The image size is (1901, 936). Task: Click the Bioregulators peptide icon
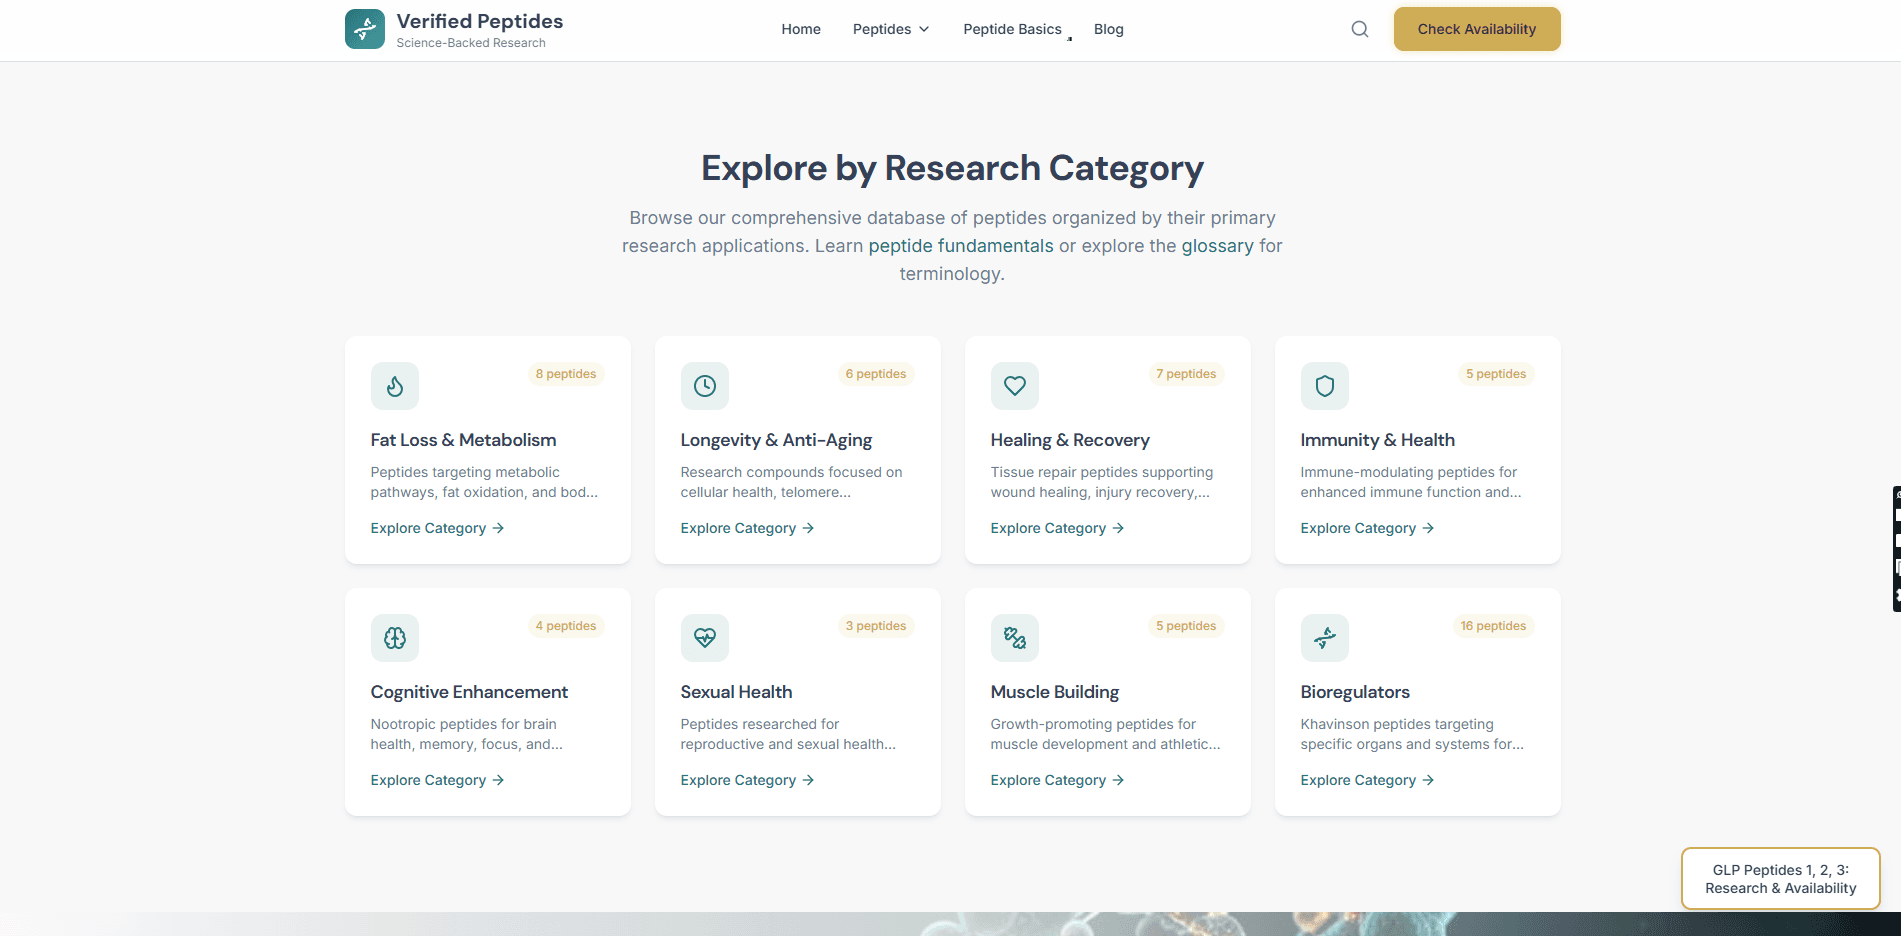pos(1324,638)
